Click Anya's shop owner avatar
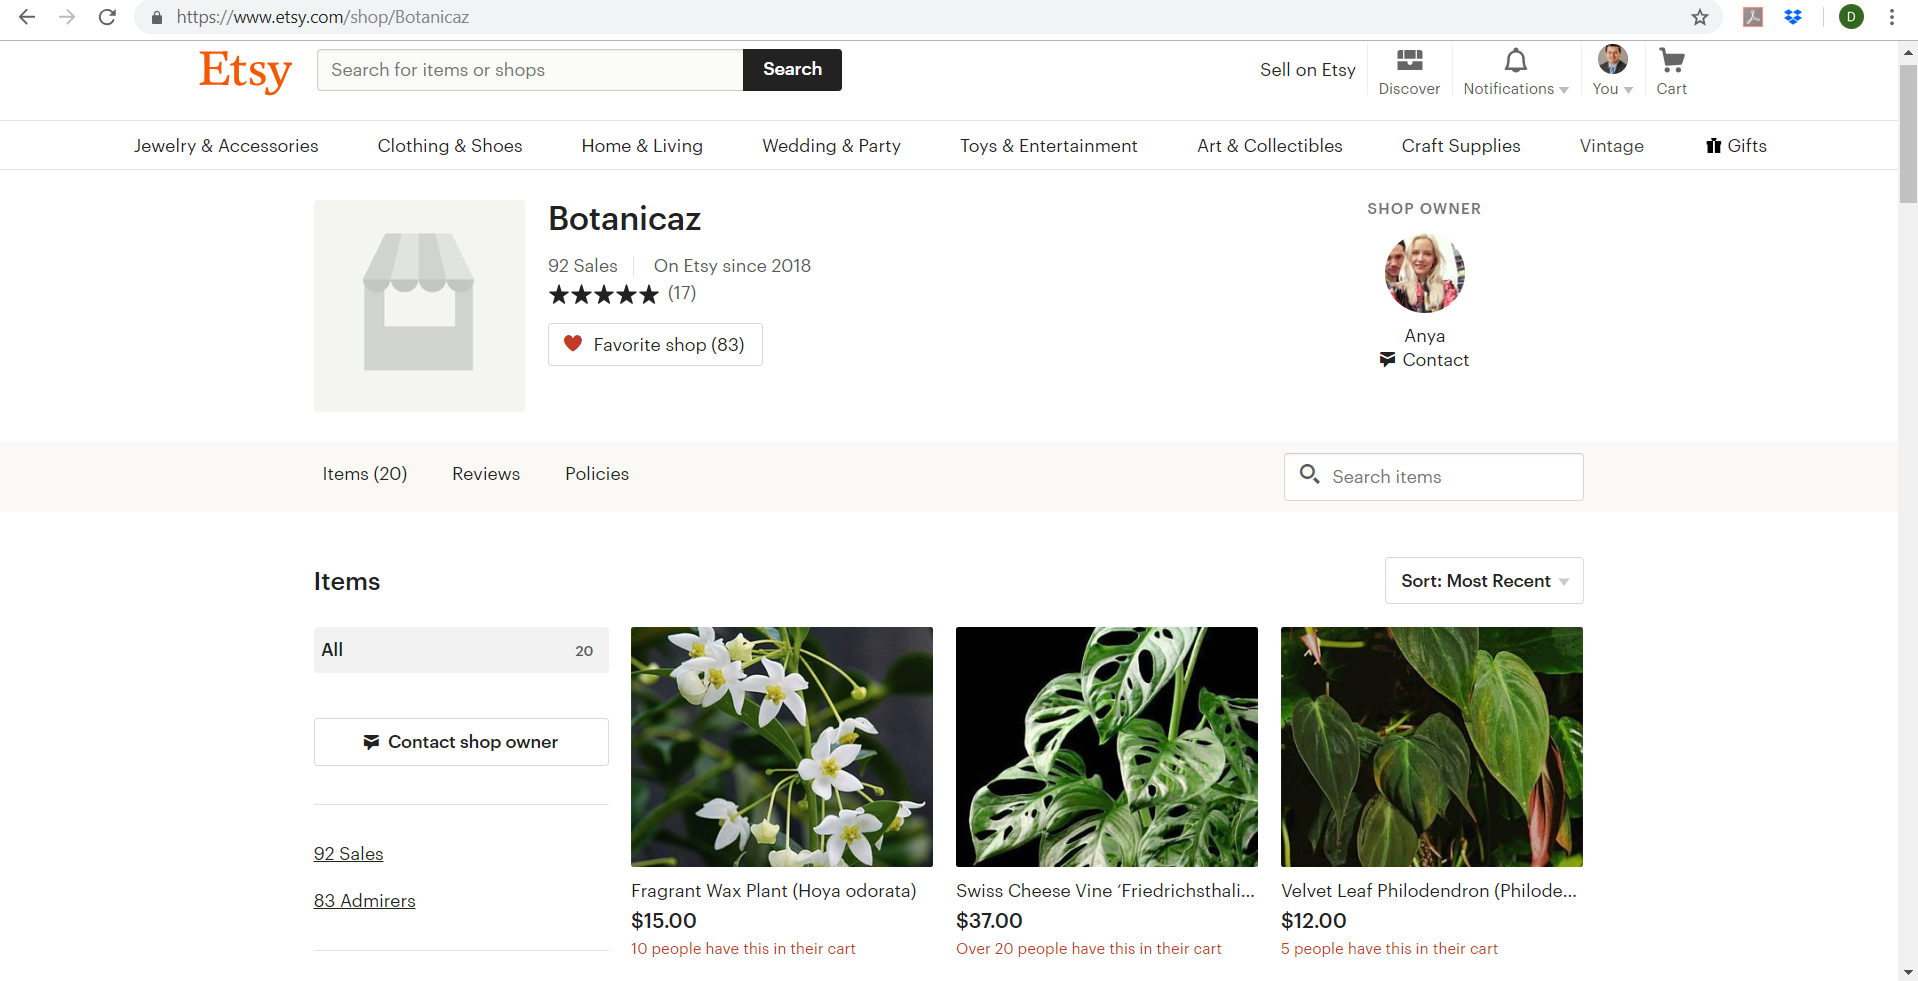 tap(1424, 273)
